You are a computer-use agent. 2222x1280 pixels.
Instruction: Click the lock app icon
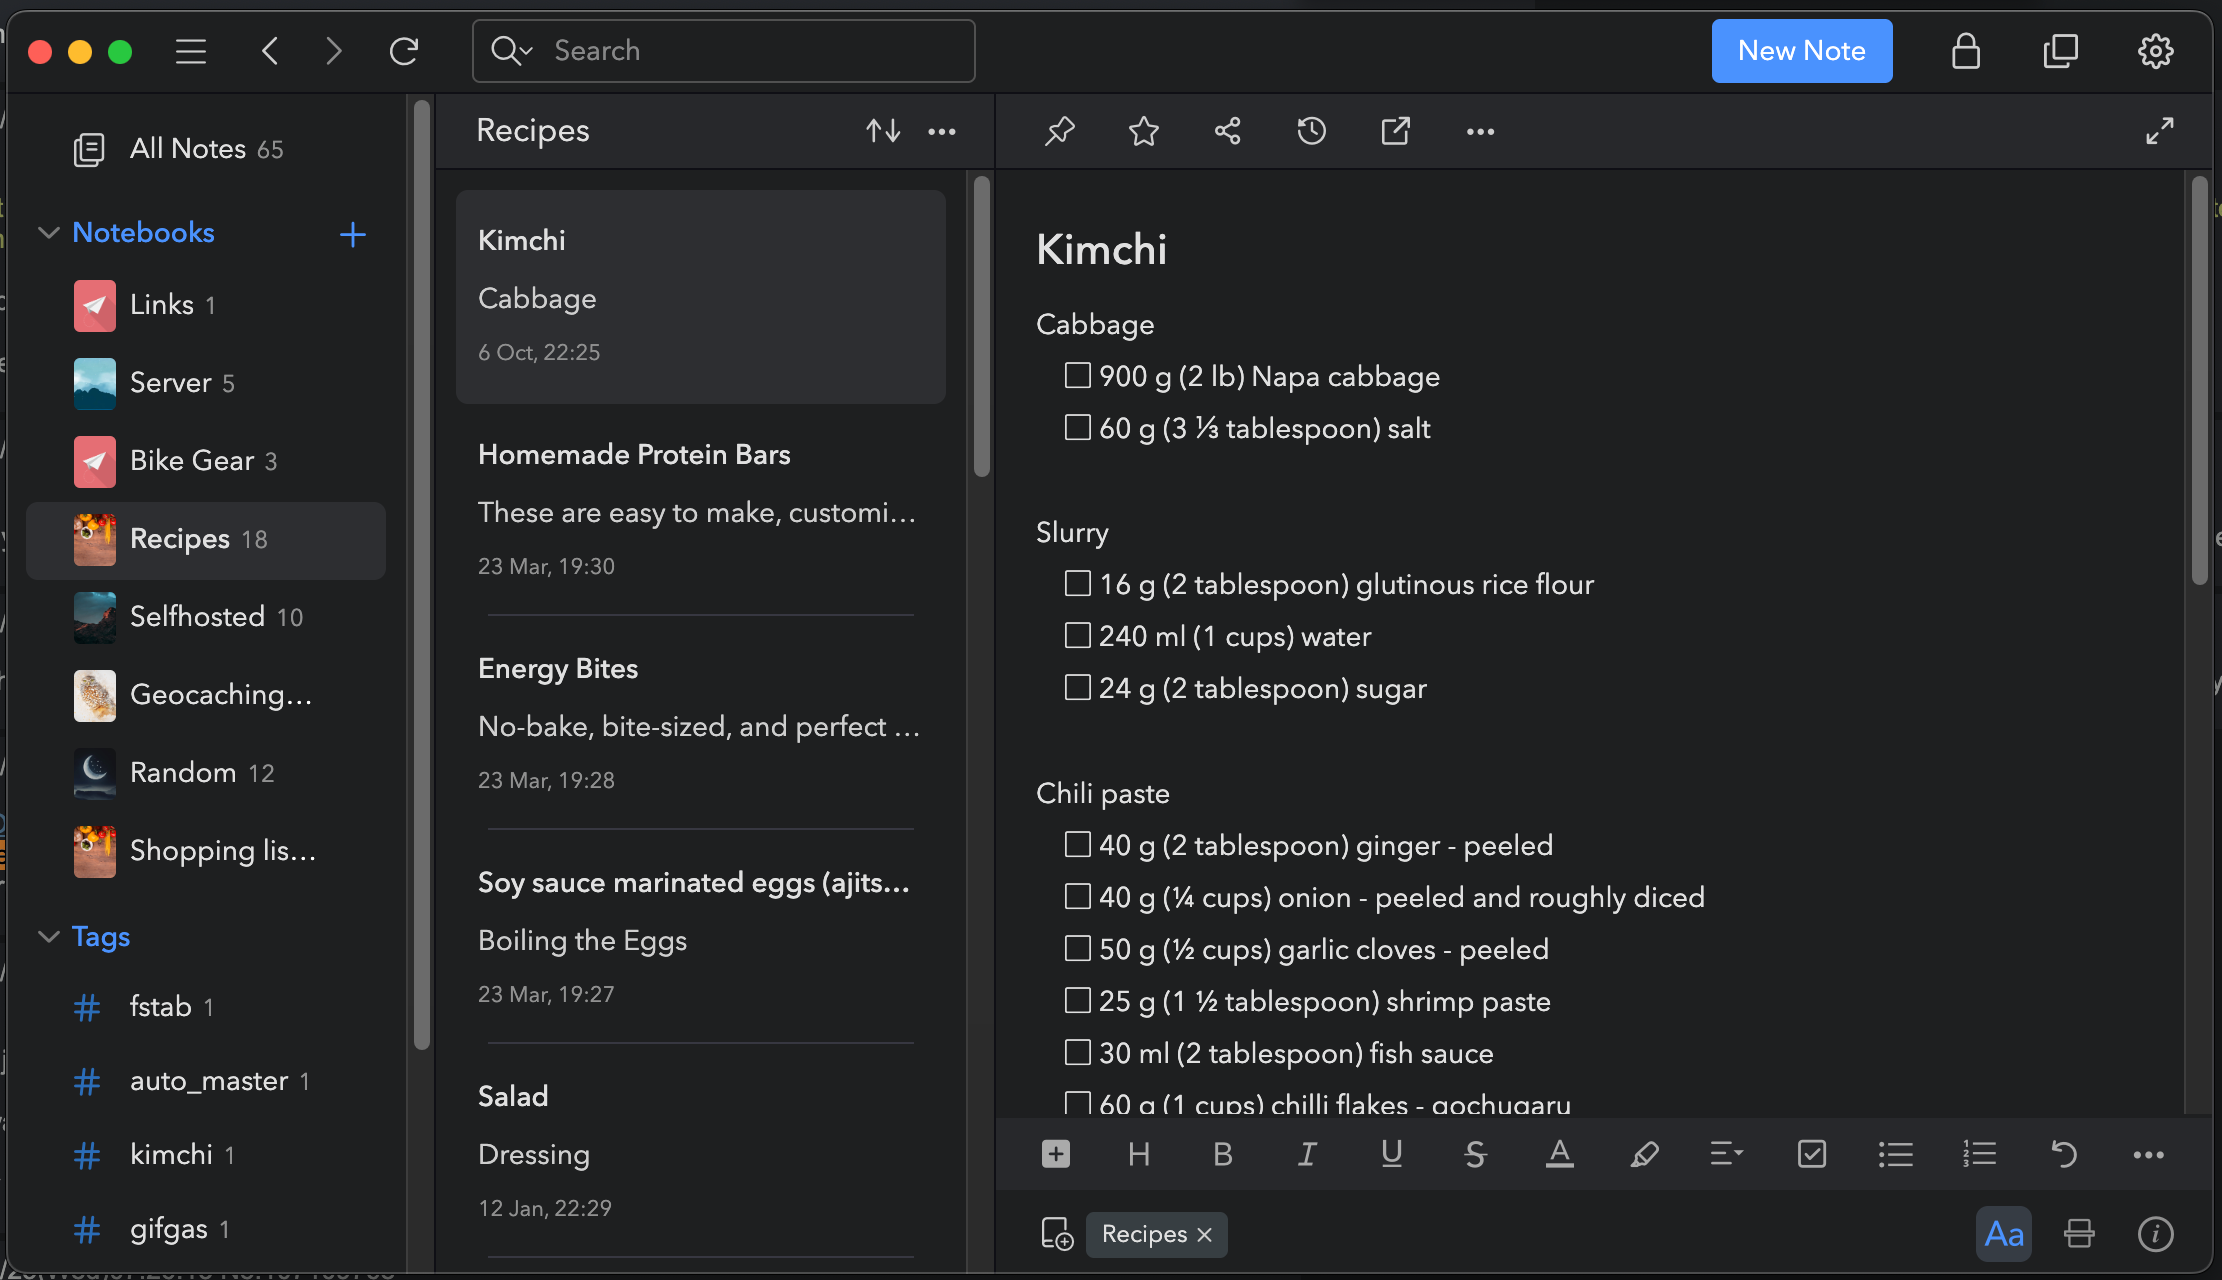1965,51
